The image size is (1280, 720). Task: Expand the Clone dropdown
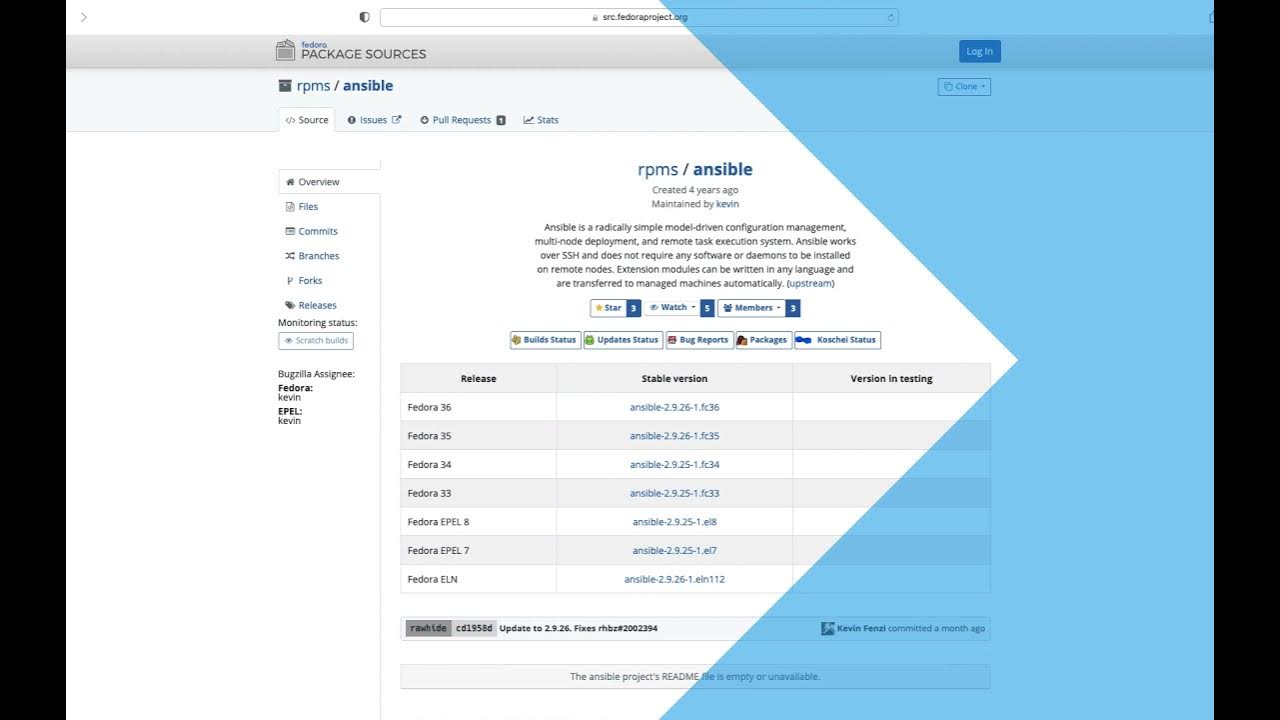[x=964, y=87]
